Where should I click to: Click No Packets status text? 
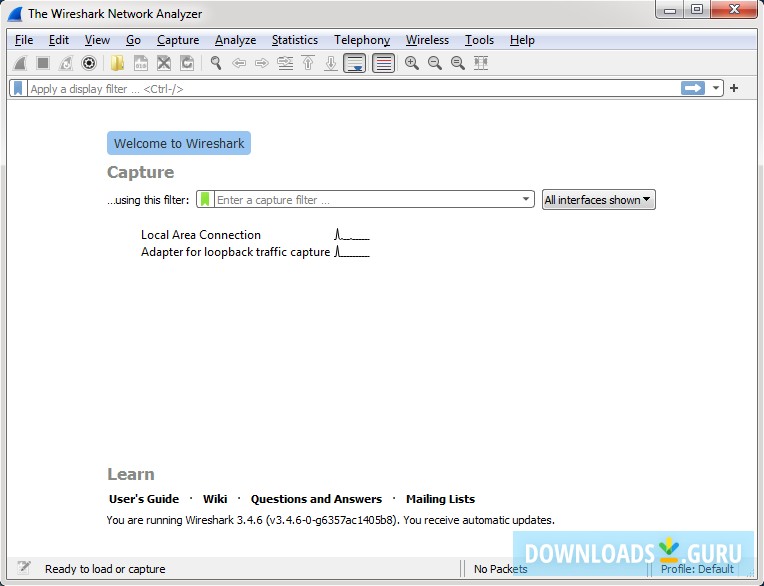tap(500, 569)
